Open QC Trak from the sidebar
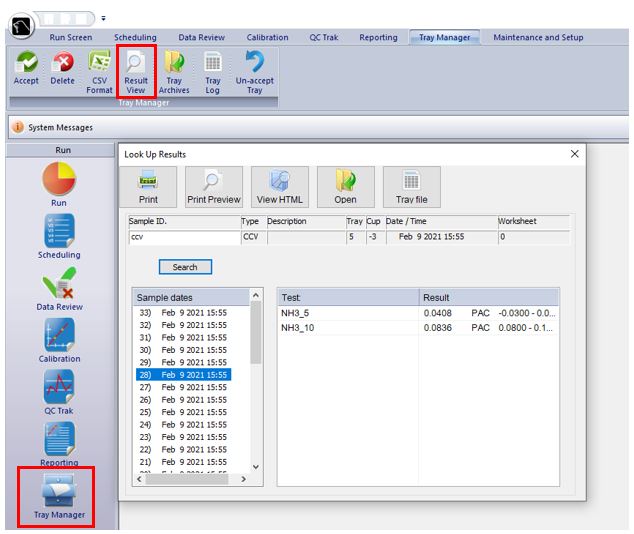The height and width of the screenshot is (534, 634). [59, 392]
